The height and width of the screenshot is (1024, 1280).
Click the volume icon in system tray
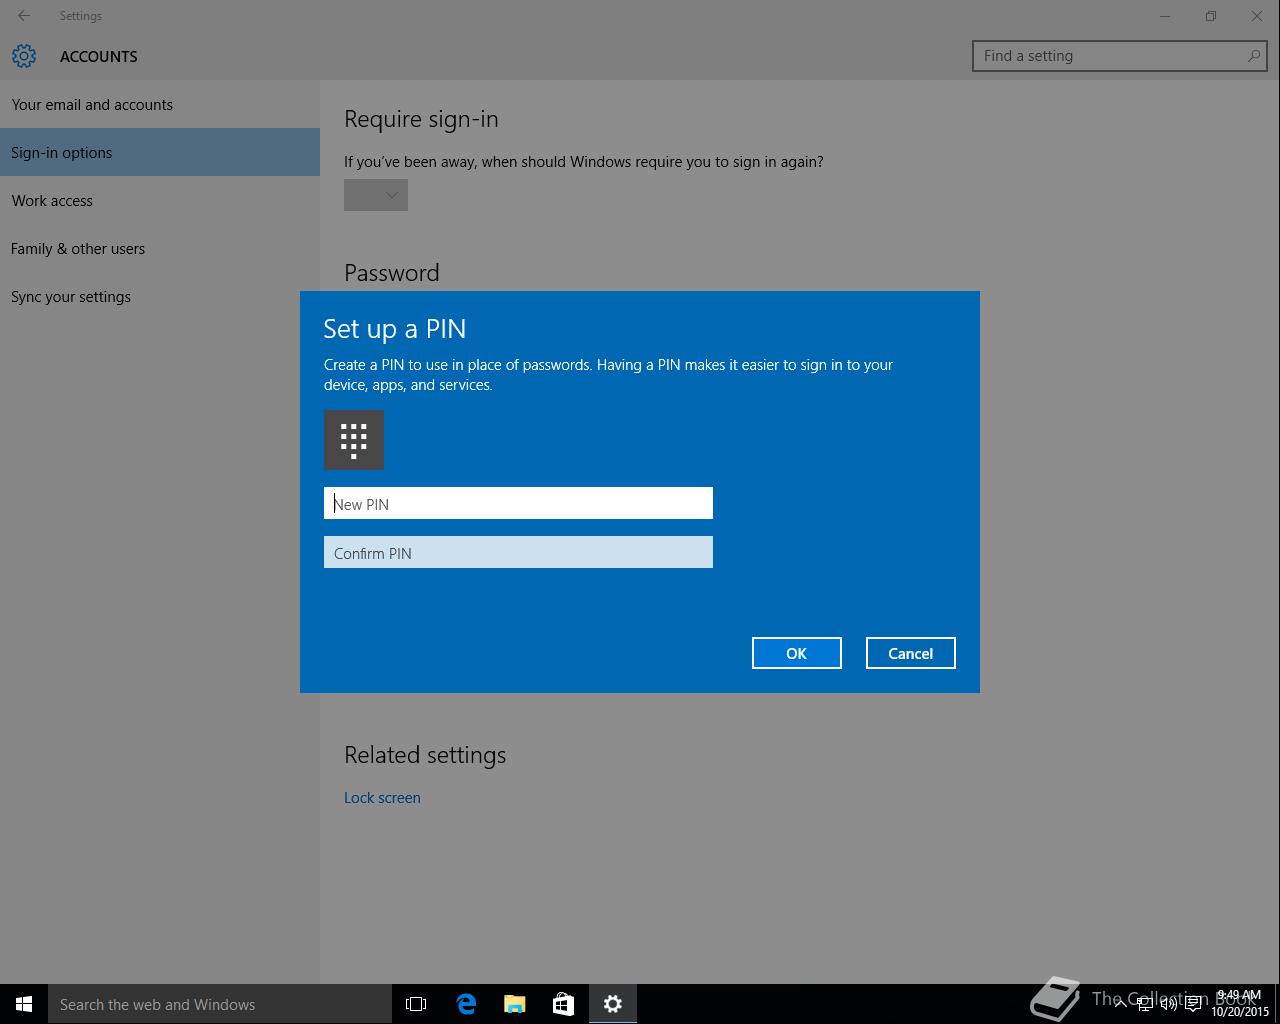[1168, 1004]
